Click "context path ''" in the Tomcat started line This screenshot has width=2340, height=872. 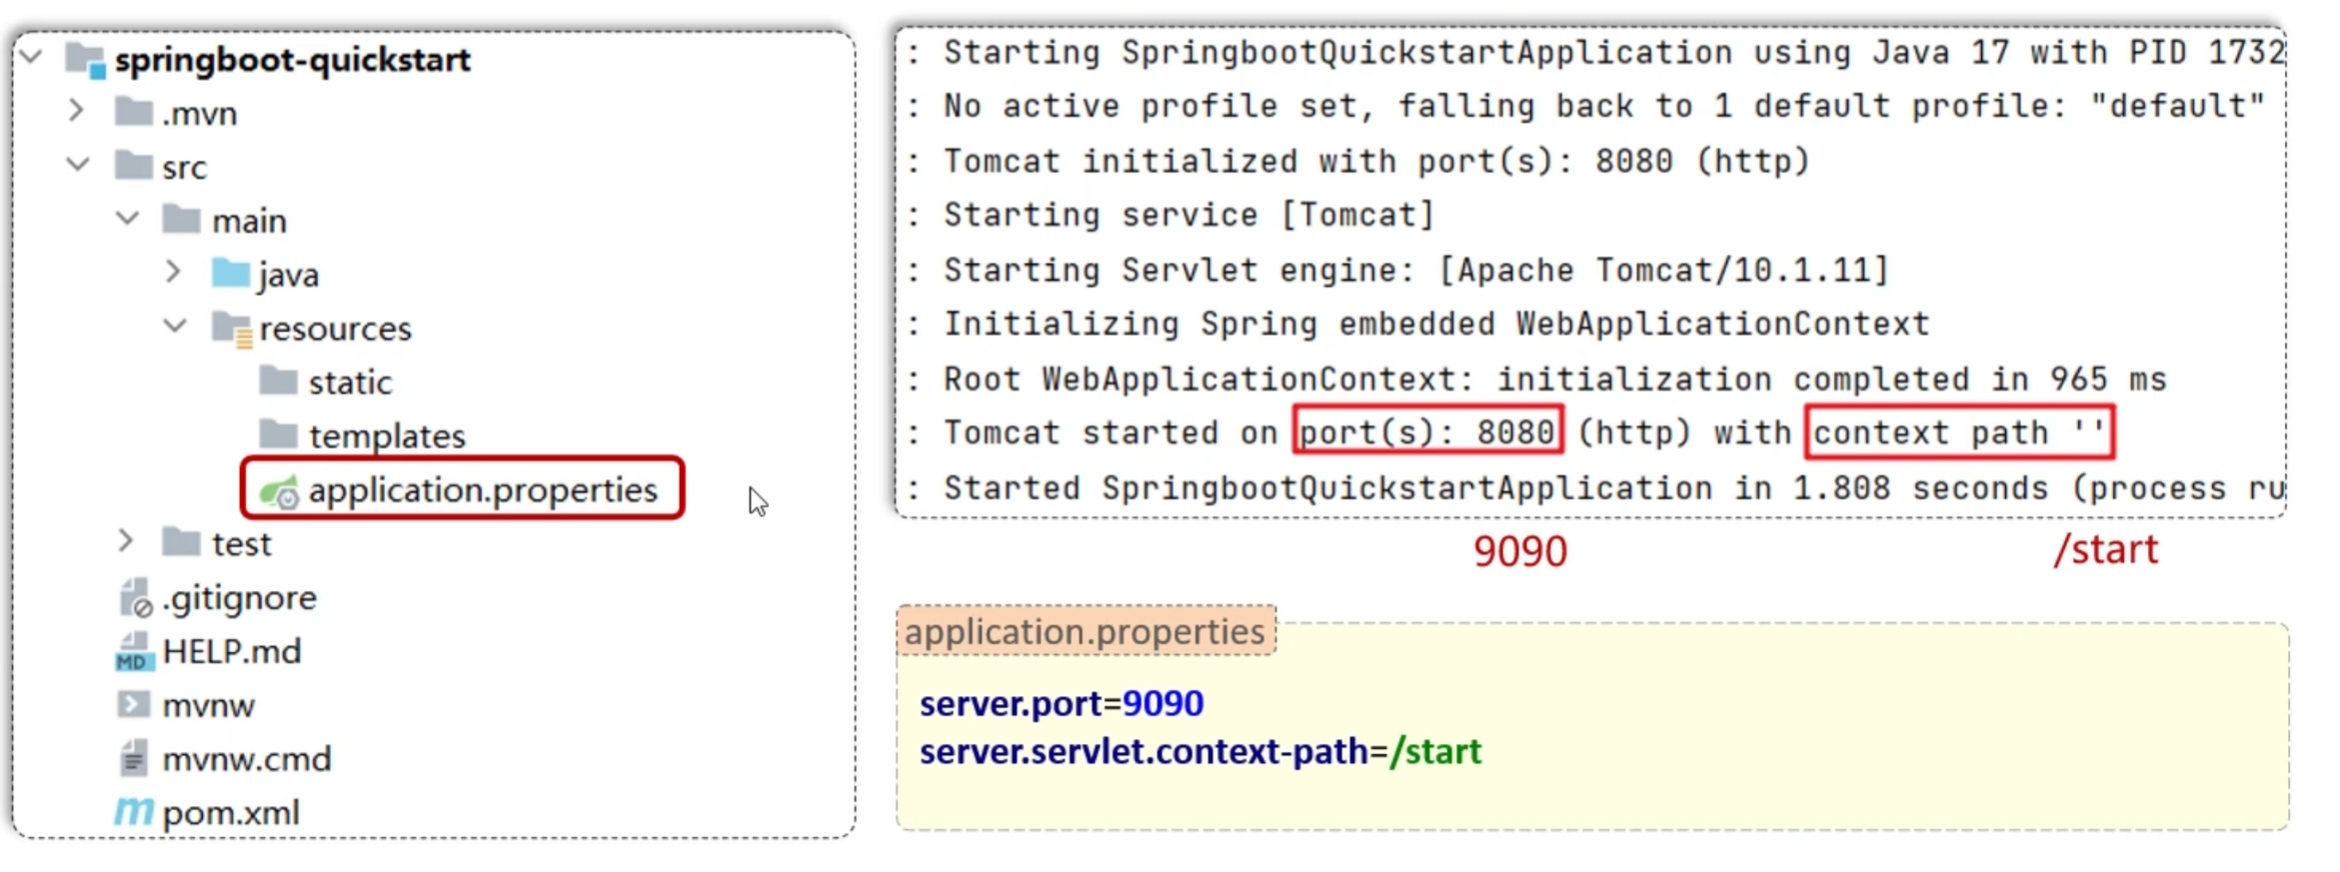[1959, 432]
